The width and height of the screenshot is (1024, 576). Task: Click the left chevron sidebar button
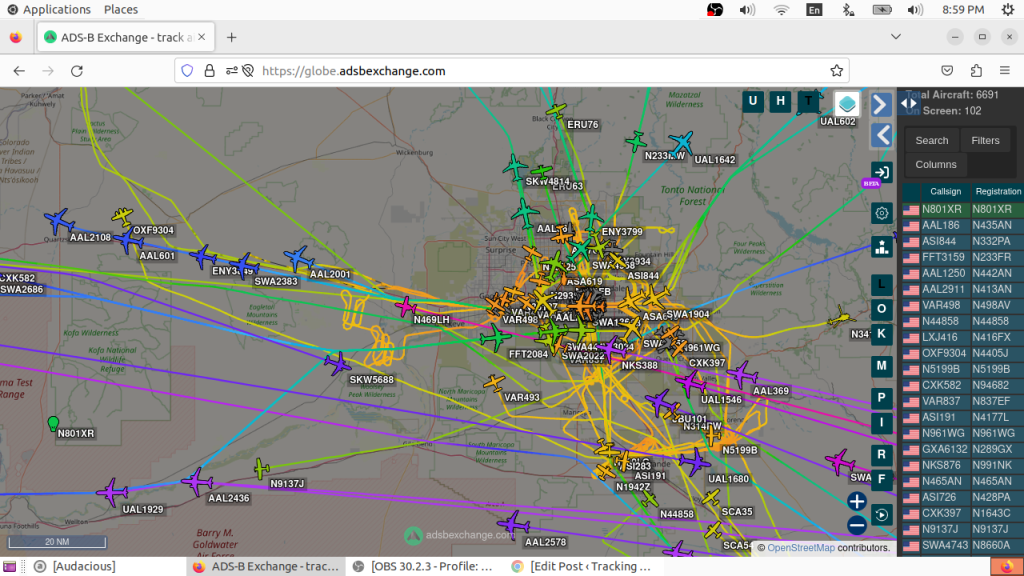[x=881, y=135]
